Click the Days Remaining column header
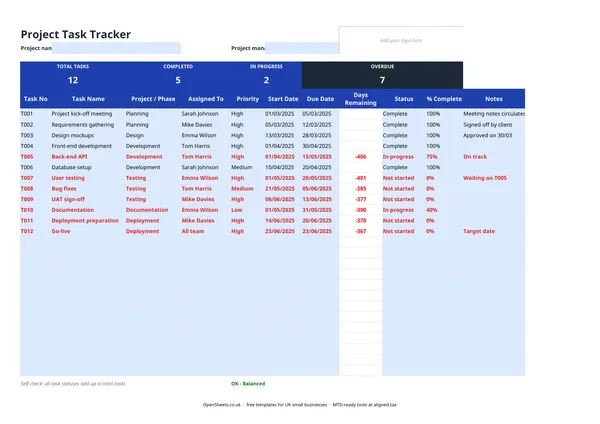This screenshot has width=600, height=424. tap(360, 99)
